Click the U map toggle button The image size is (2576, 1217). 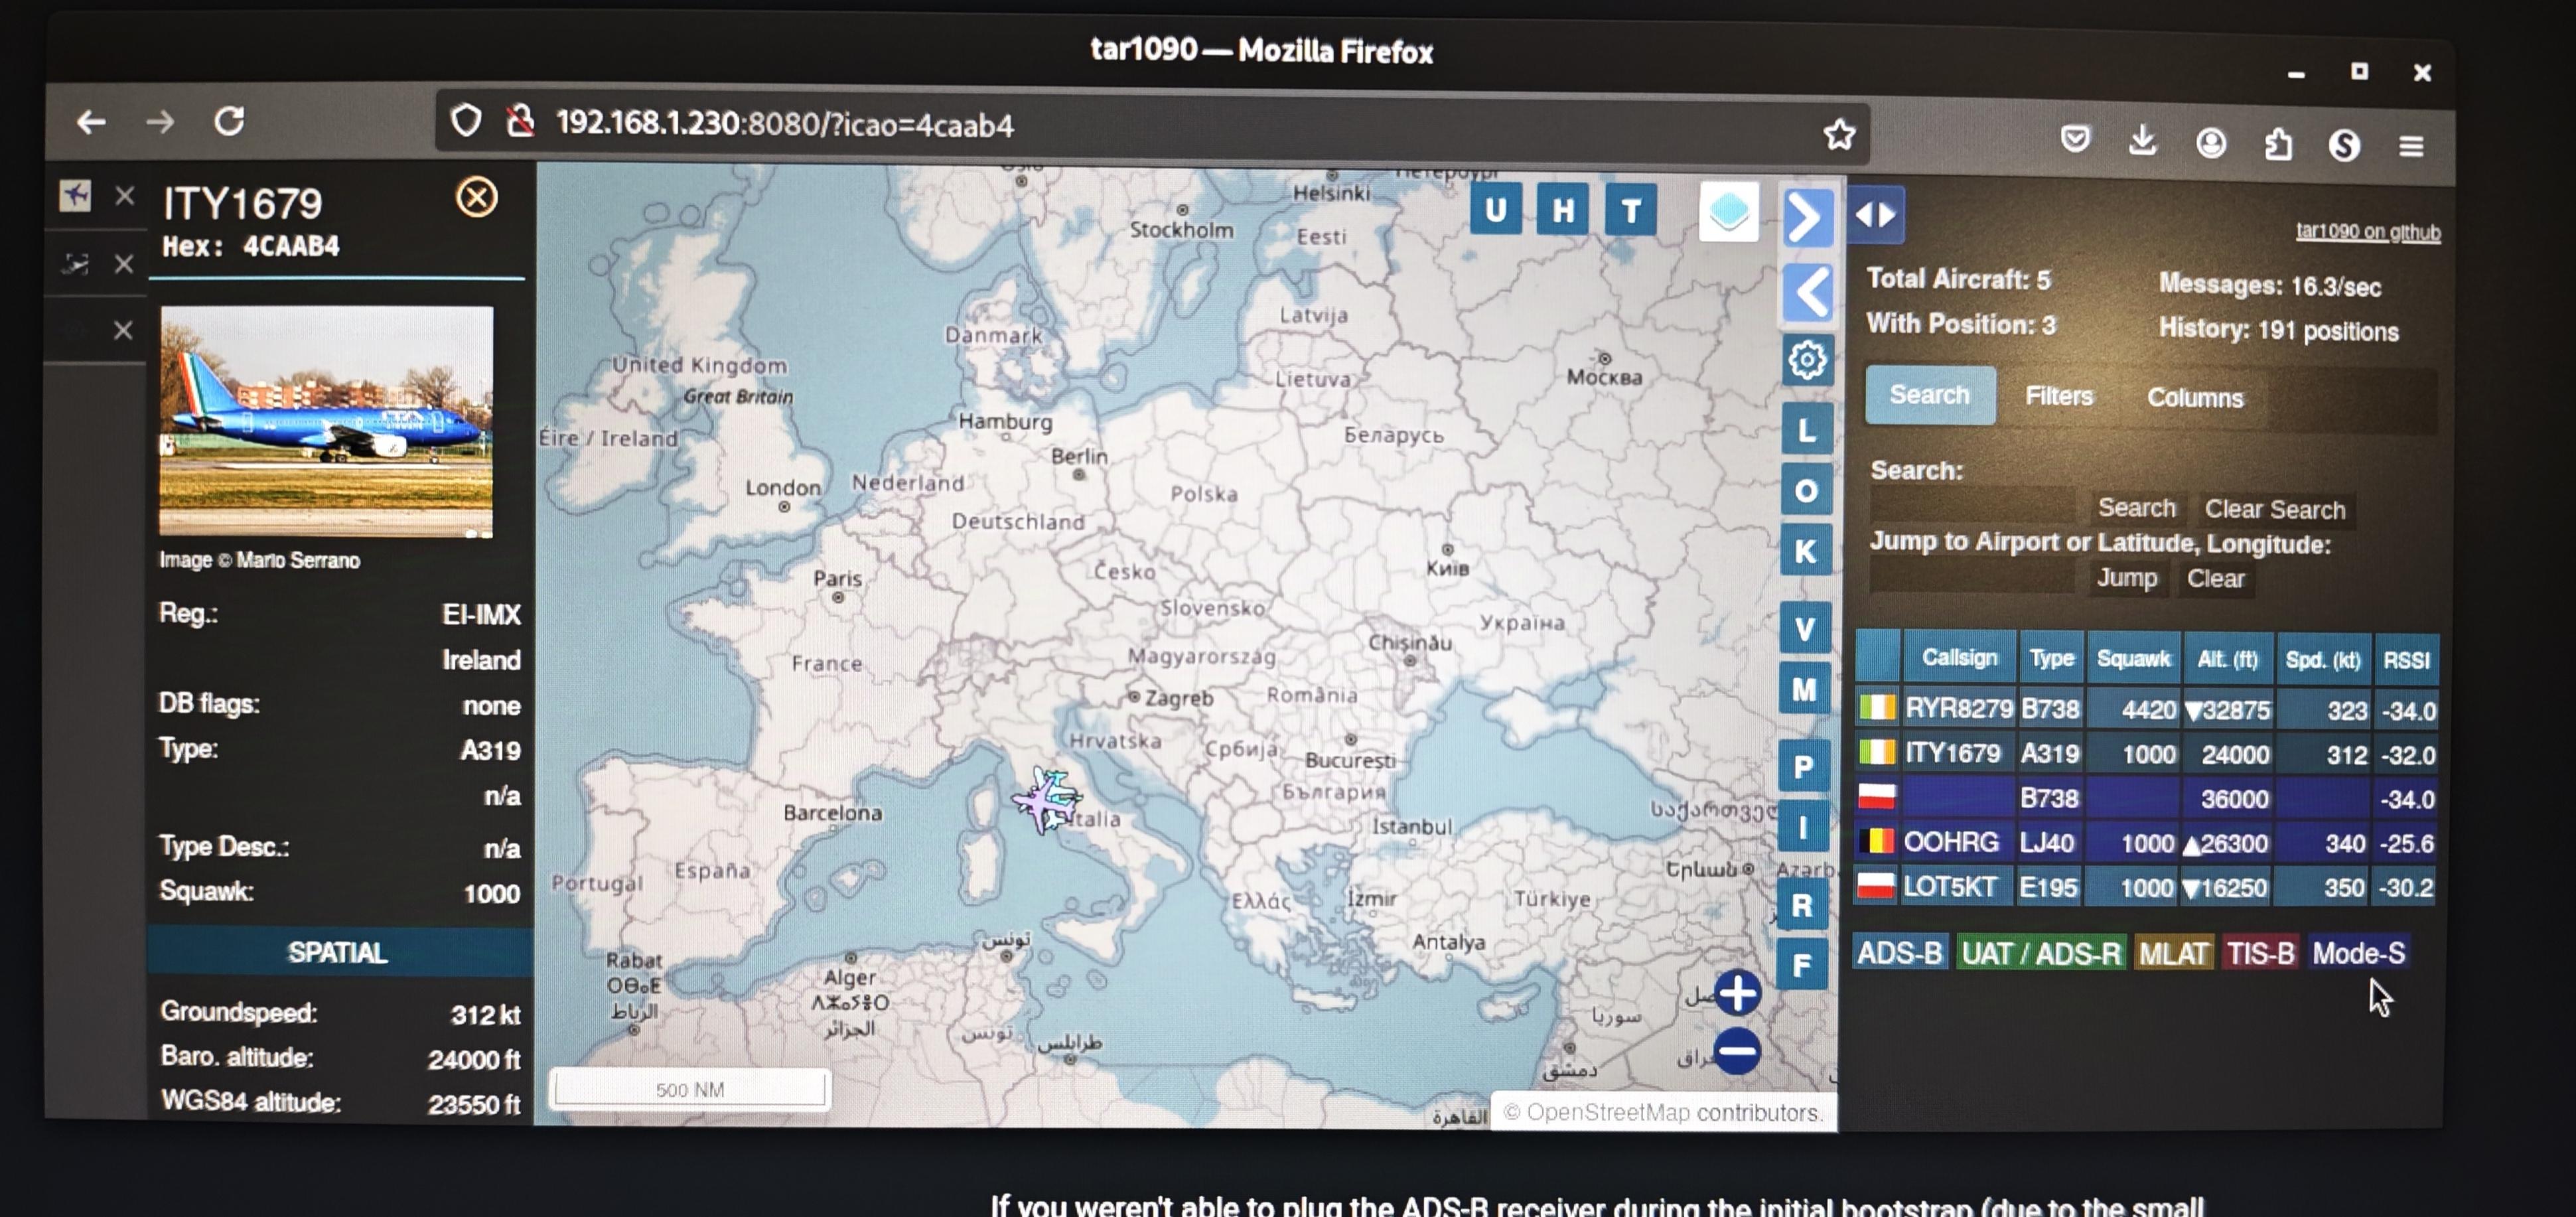[x=1496, y=210]
